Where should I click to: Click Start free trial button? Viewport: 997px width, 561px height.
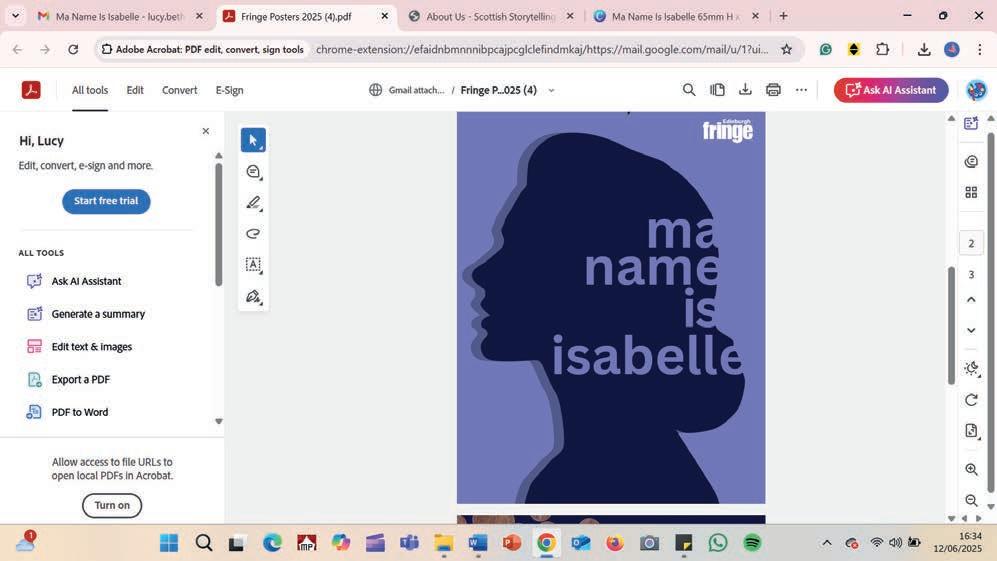(106, 201)
